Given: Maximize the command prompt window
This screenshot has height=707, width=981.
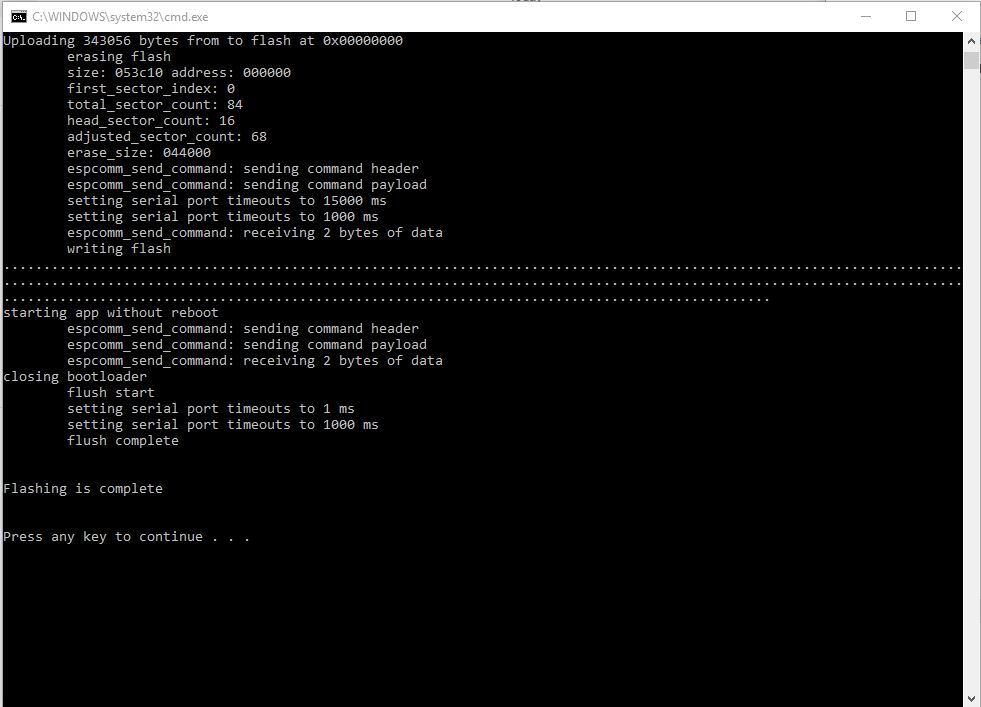Looking at the screenshot, I should click(911, 16).
